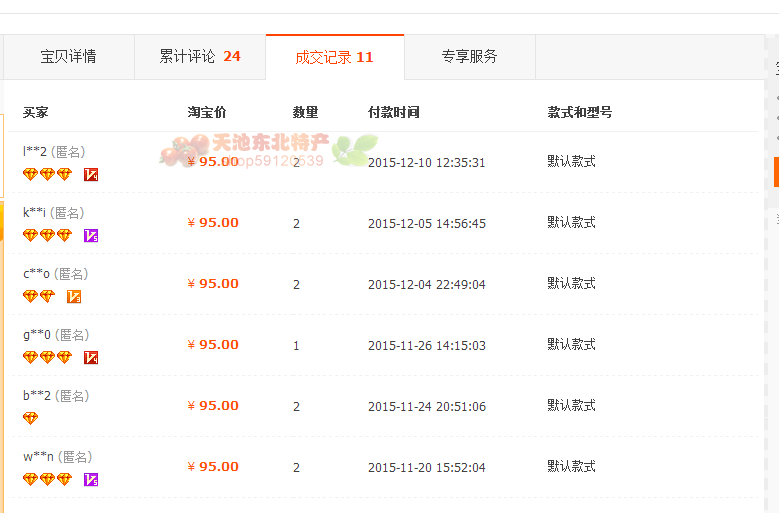Viewport: 779px width, 513px height.
Task: Click the diamond rating icons under buyer k**i
Action: pyautogui.click(x=47, y=236)
